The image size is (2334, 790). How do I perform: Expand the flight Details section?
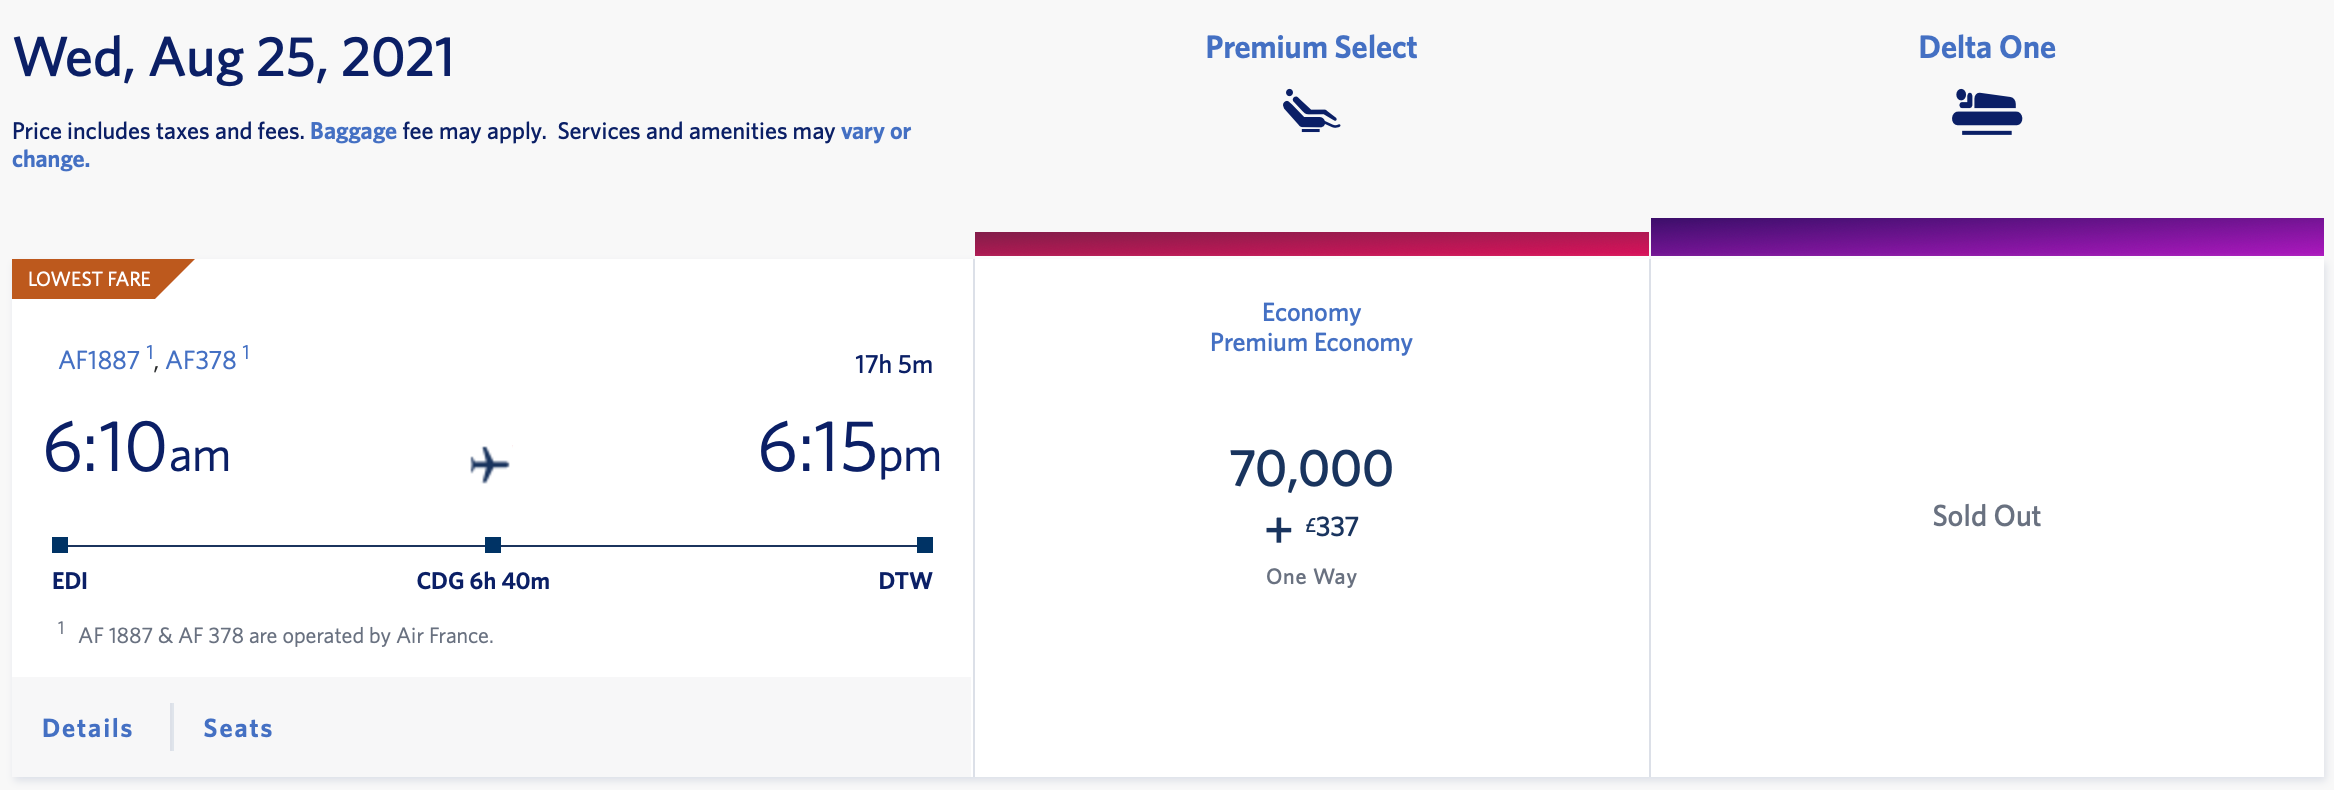(88, 728)
